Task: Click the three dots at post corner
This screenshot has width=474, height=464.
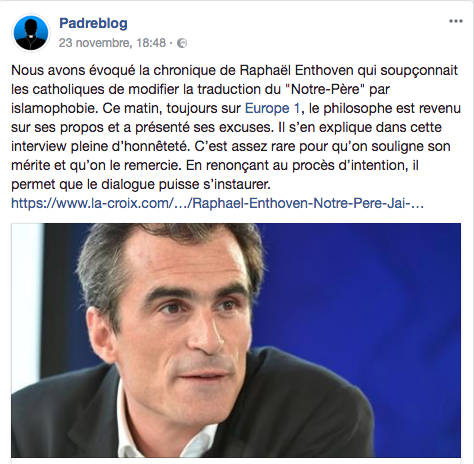Action: pos(456,21)
